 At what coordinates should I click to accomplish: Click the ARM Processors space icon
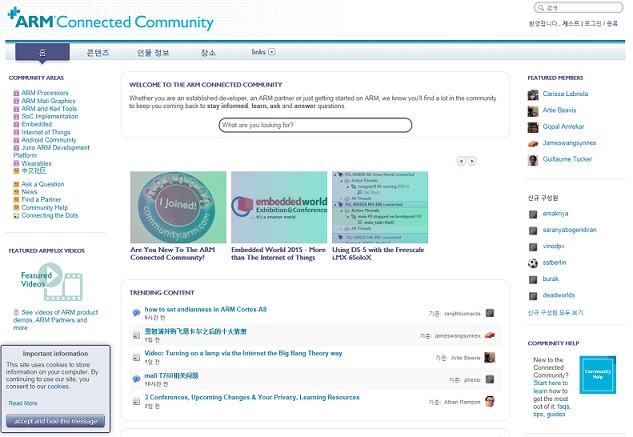coord(16,93)
